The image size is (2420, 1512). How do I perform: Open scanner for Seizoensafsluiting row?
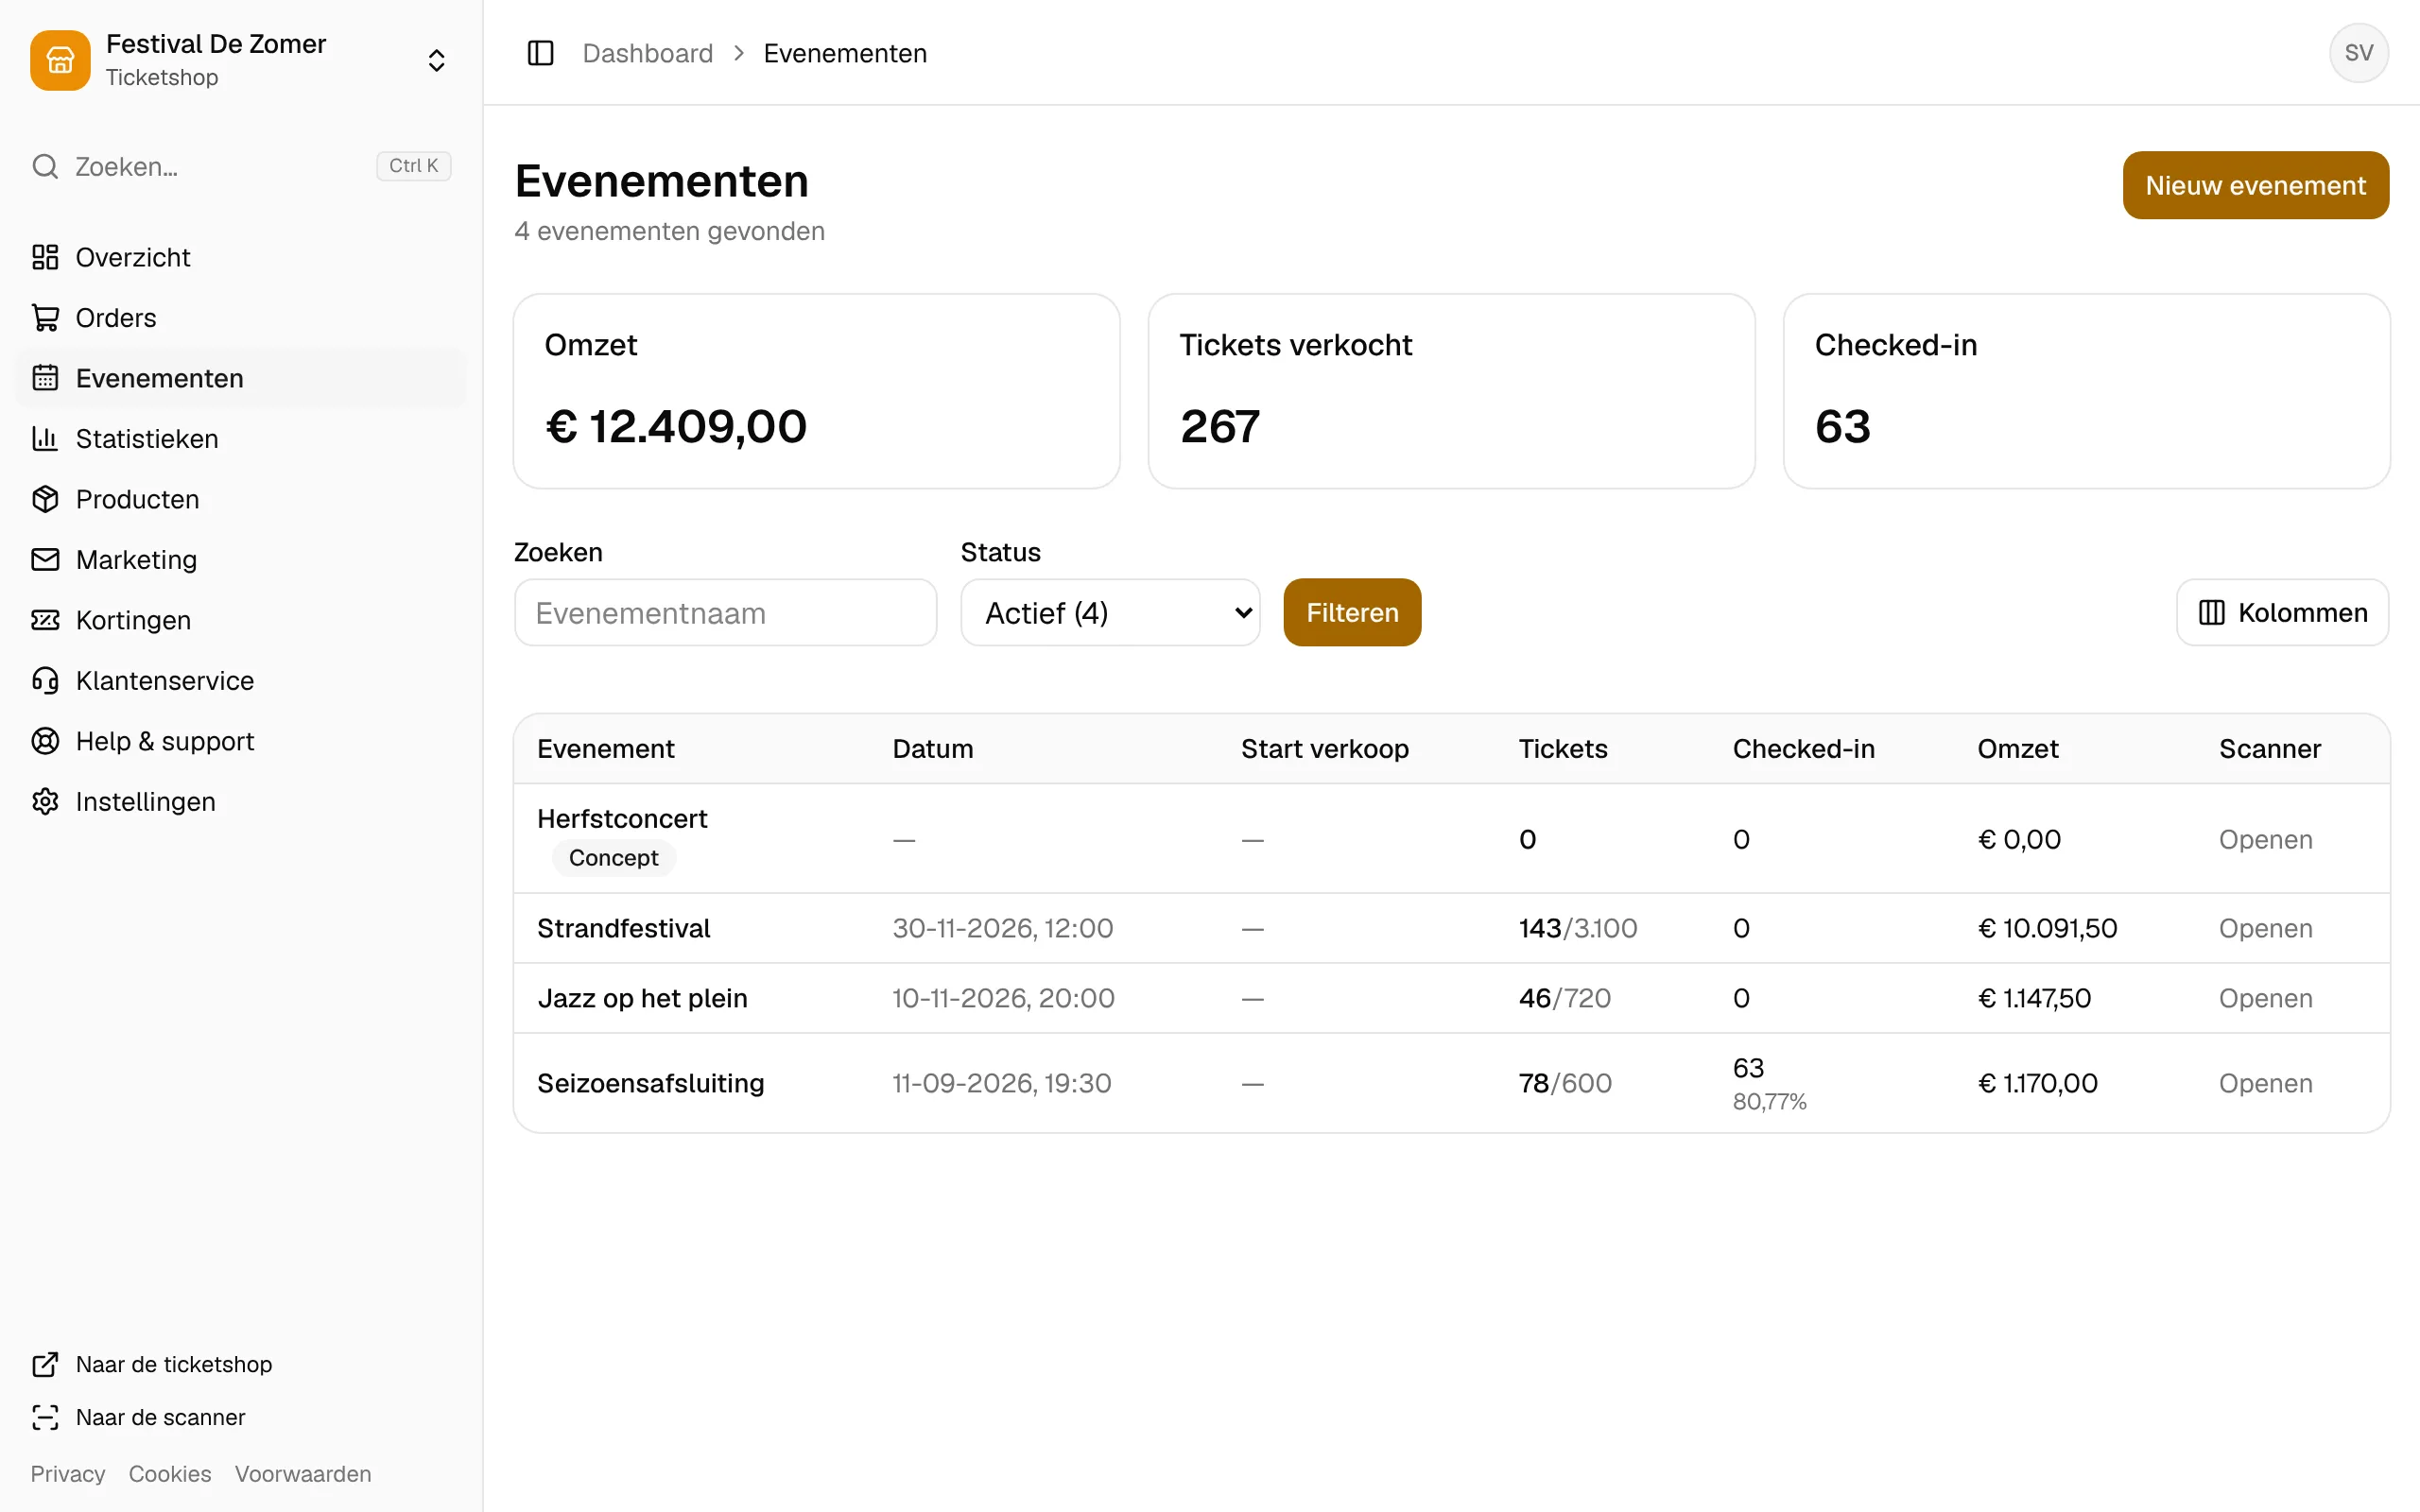click(x=2265, y=1083)
